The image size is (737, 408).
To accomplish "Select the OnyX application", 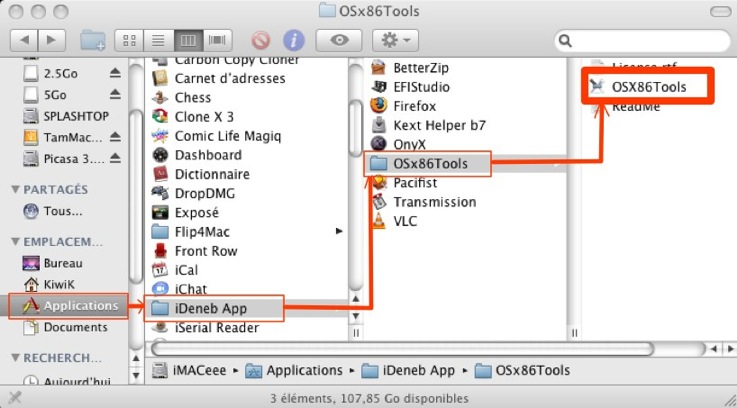I will tap(398, 144).
